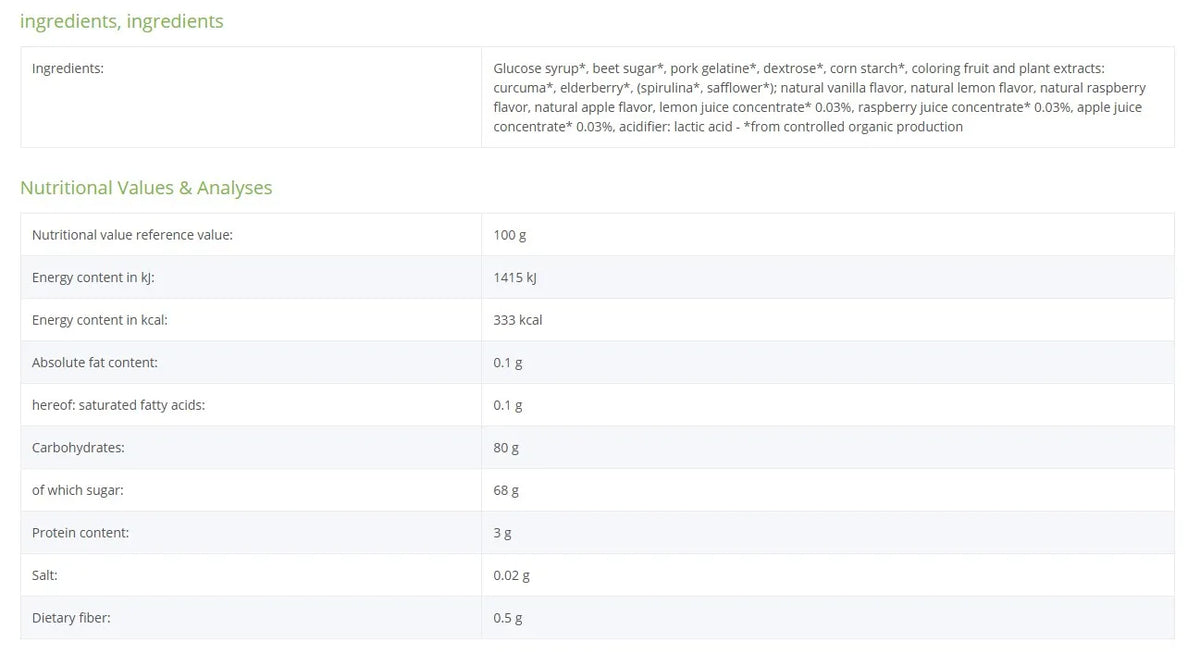Select the 'Dietary fiber:' row label
Image resolution: width=1200 pixels, height=666 pixels.
point(71,618)
